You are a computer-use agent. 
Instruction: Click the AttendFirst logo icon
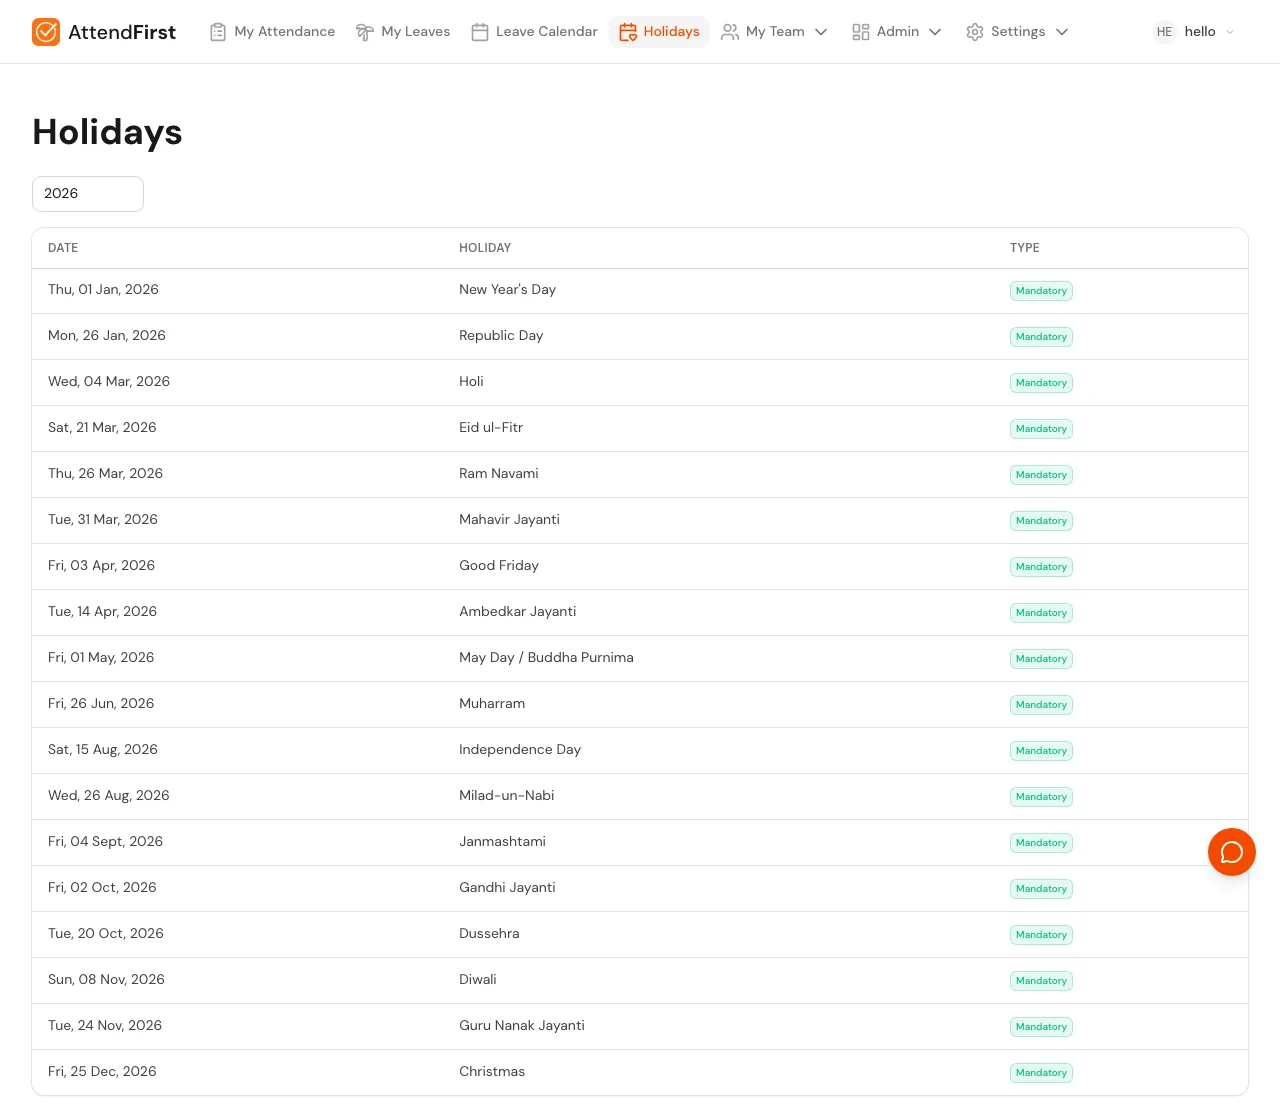[46, 31]
